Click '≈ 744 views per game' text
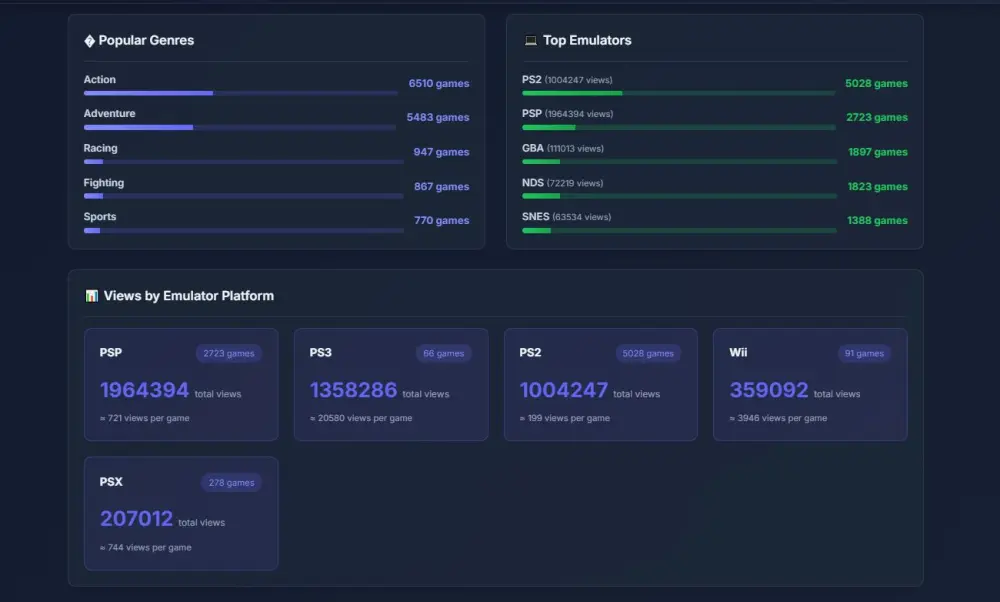 click(145, 548)
